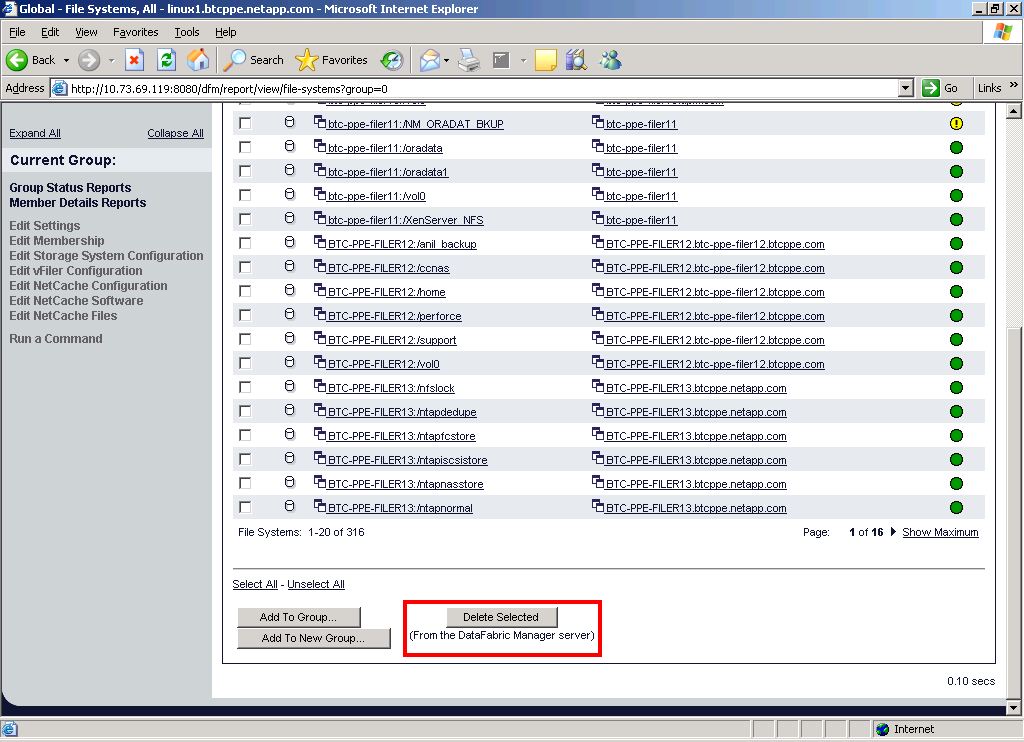Open the File menu
This screenshot has height=742, width=1024.
click(x=17, y=32)
